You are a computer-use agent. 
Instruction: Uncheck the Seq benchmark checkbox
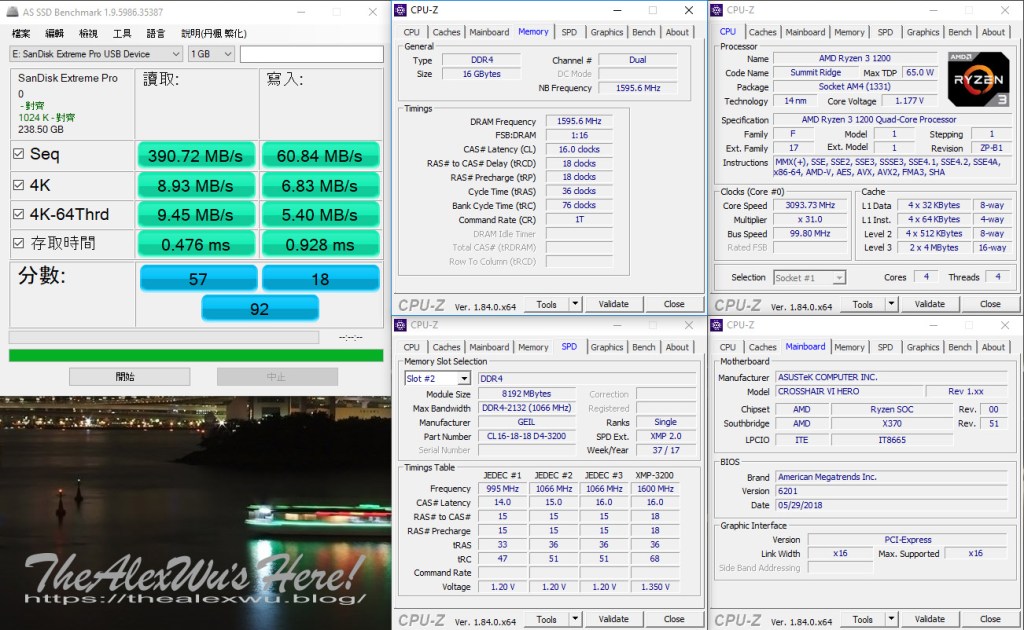coord(19,154)
